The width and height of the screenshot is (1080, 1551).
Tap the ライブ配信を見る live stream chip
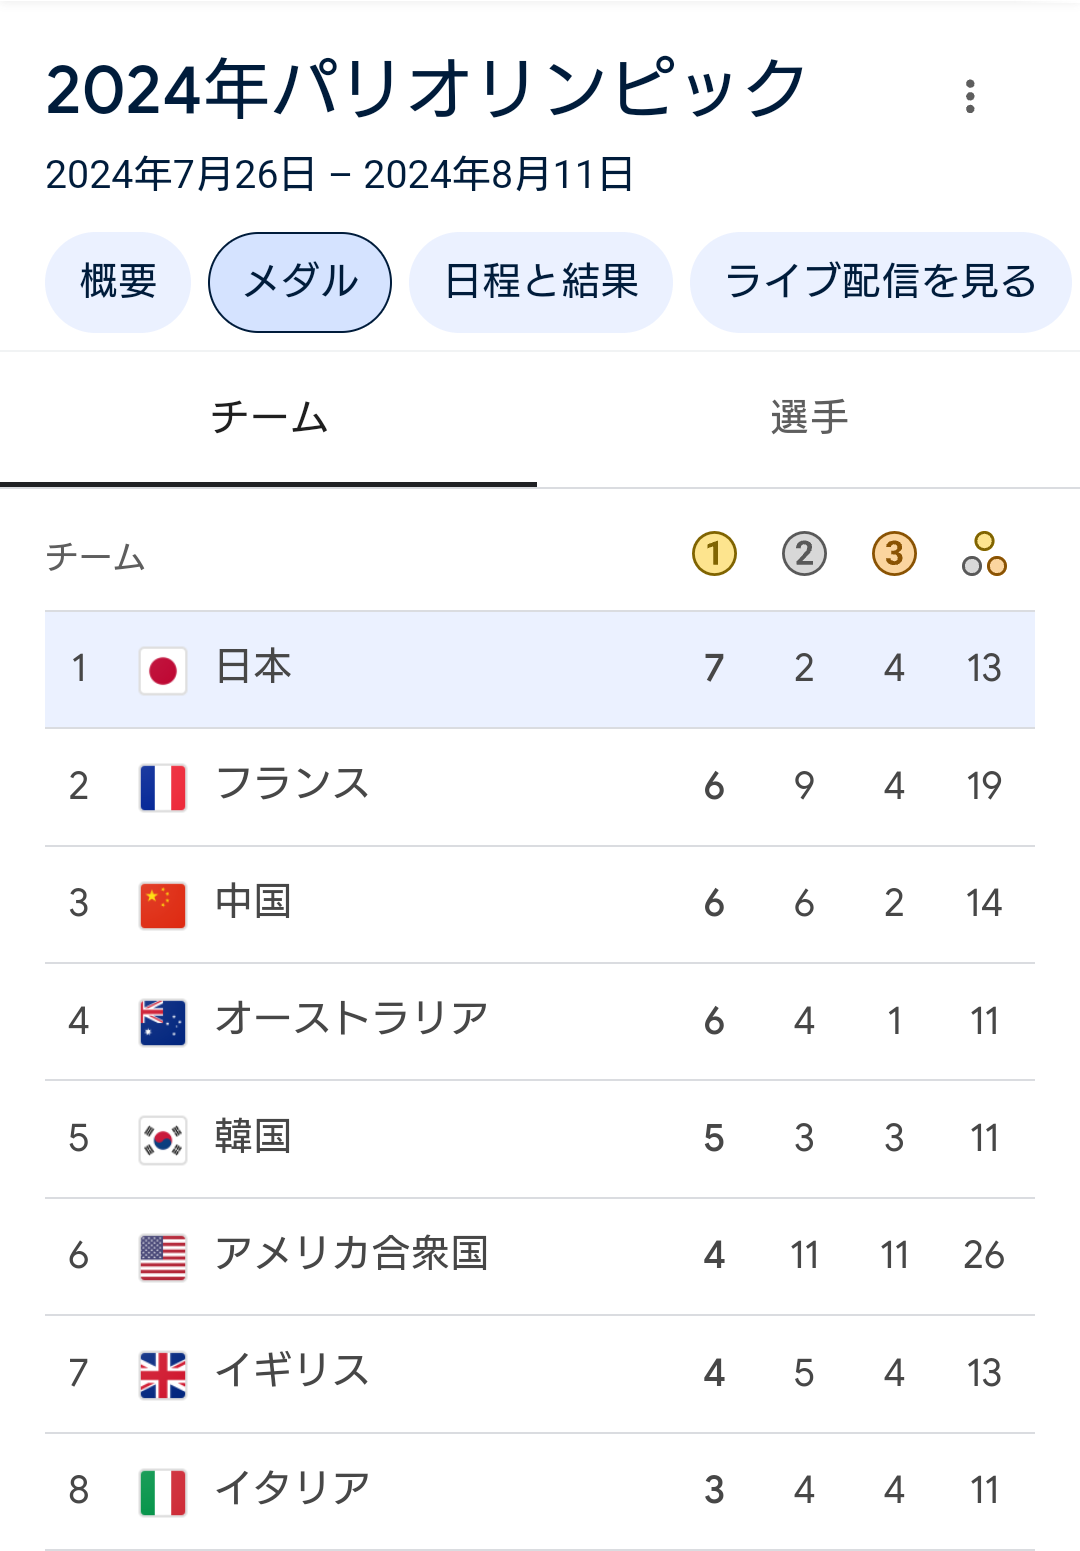tap(880, 282)
